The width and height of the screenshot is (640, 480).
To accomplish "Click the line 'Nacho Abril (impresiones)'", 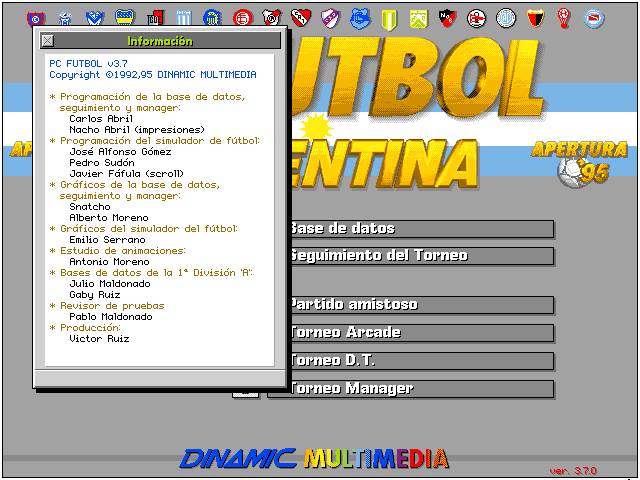I will (x=137, y=130).
